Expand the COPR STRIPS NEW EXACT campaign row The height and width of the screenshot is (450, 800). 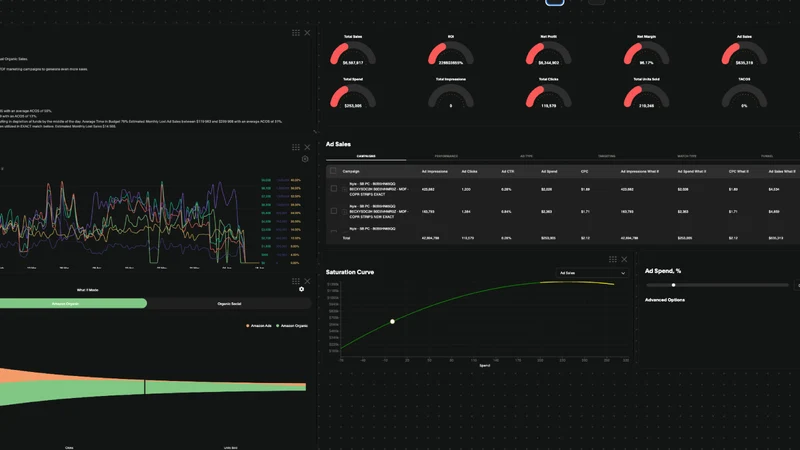344,211
